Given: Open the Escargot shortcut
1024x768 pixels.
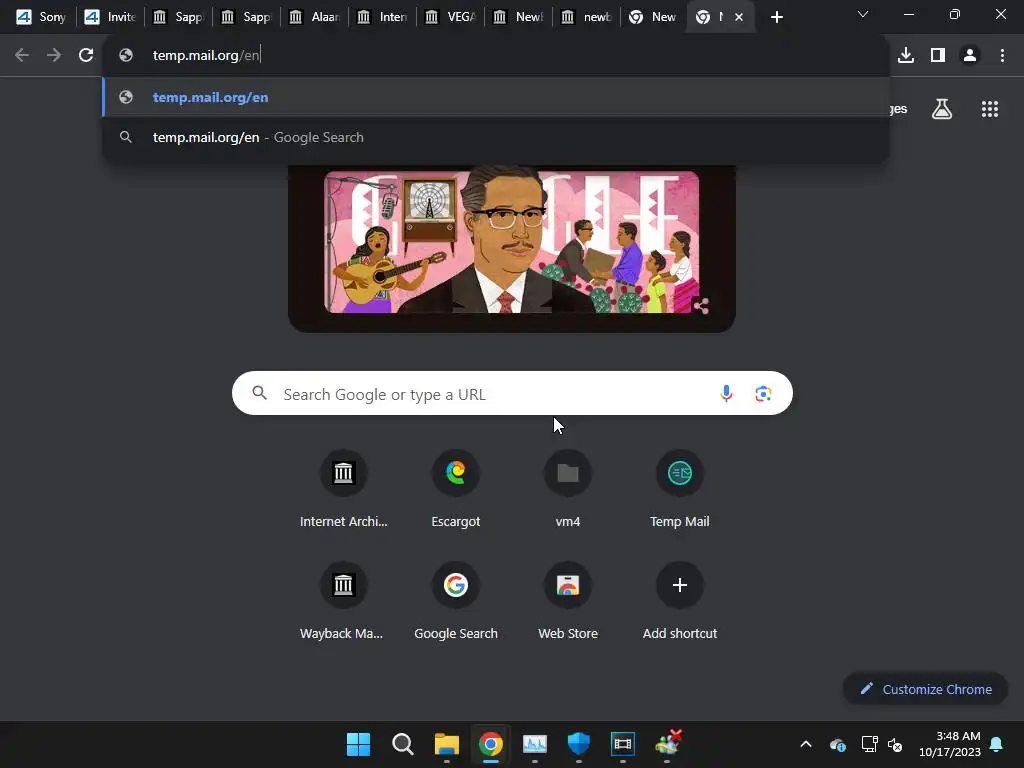Looking at the screenshot, I should [x=456, y=488].
